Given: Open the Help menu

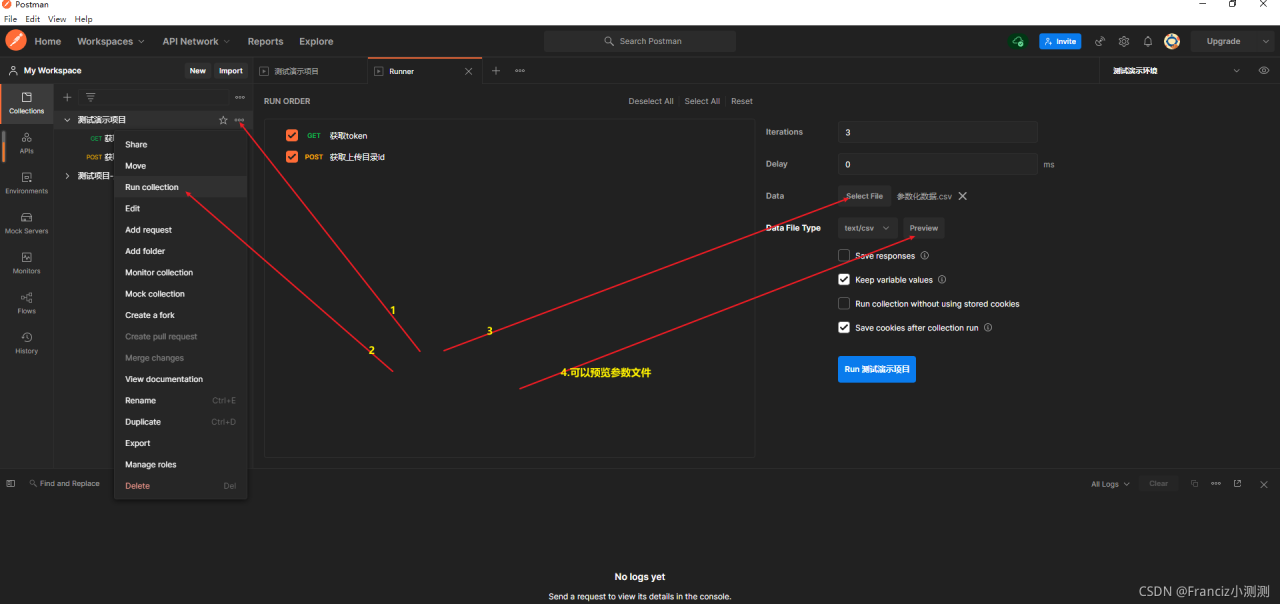Looking at the screenshot, I should pos(83,19).
